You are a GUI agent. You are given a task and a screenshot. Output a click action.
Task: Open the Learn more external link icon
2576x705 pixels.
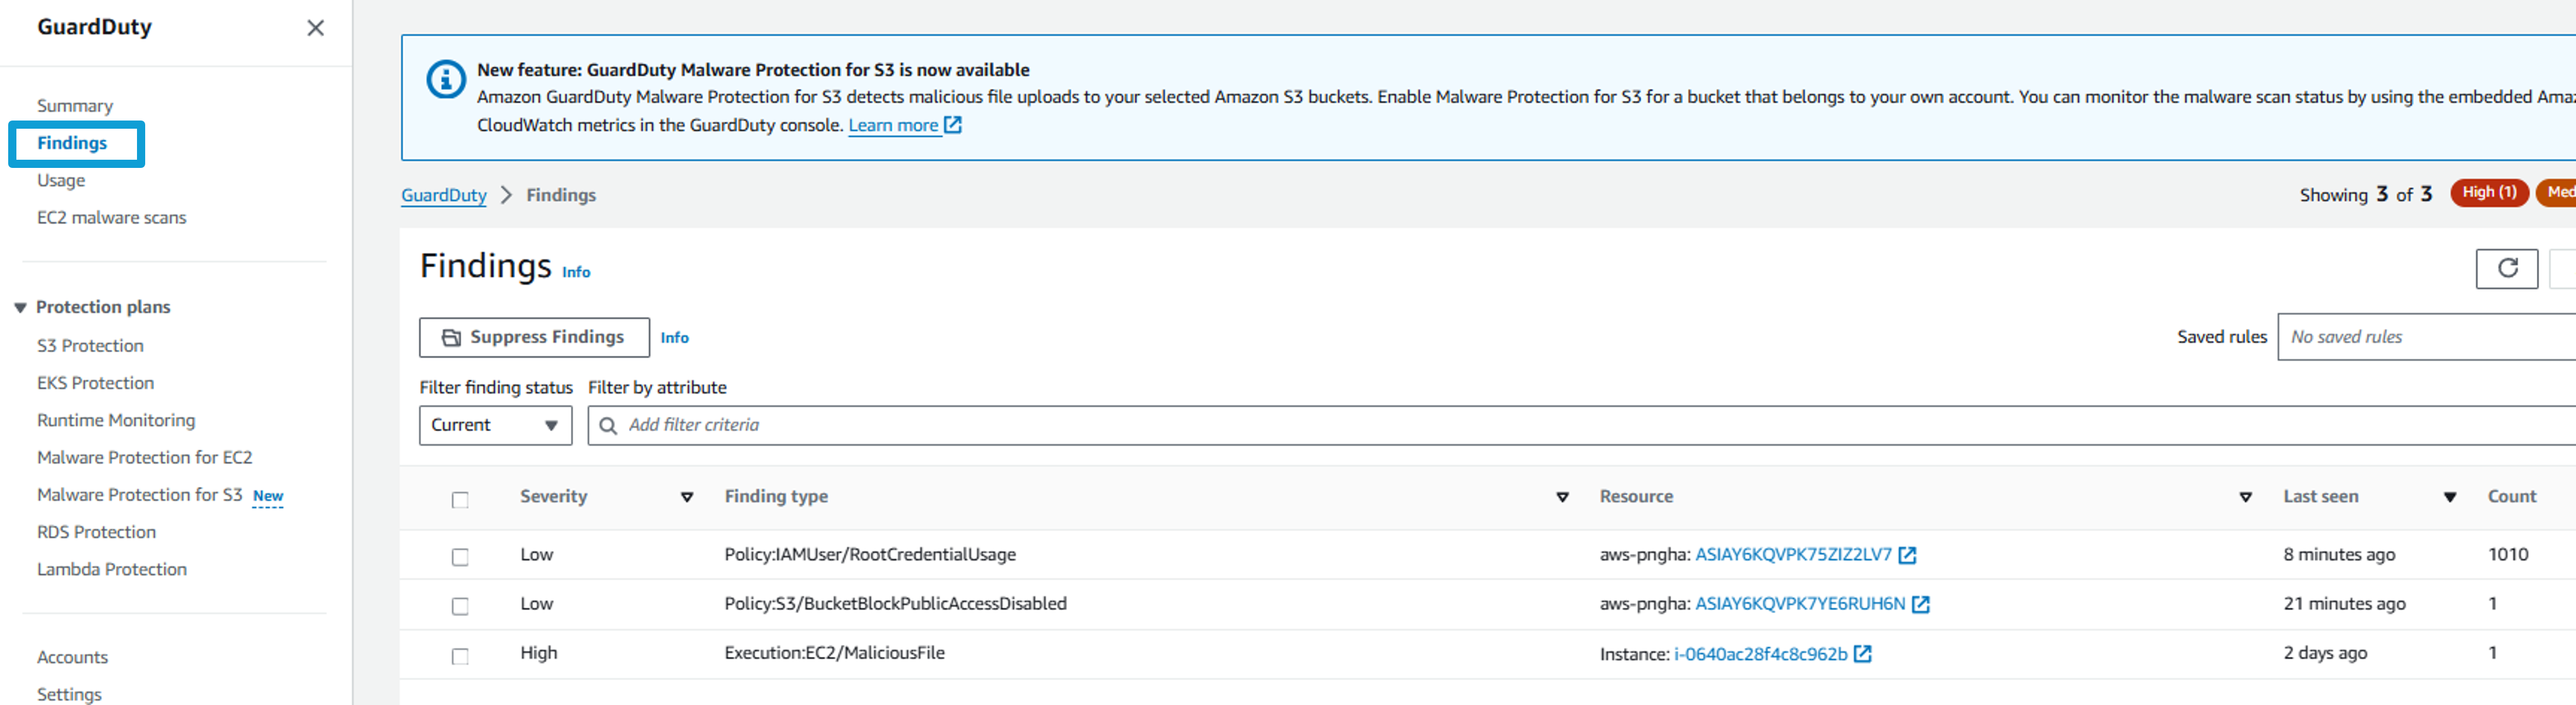click(953, 125)
